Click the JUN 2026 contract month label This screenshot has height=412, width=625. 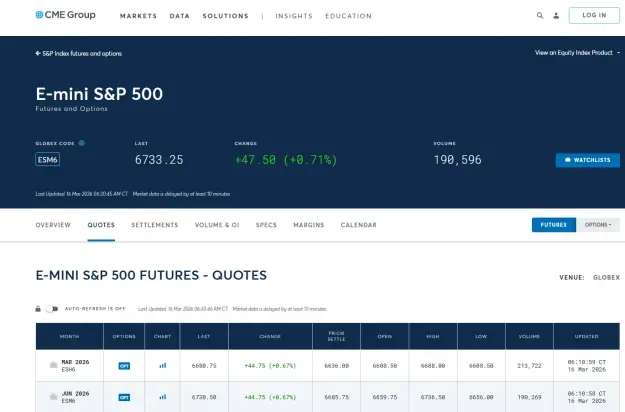(75, 394)
